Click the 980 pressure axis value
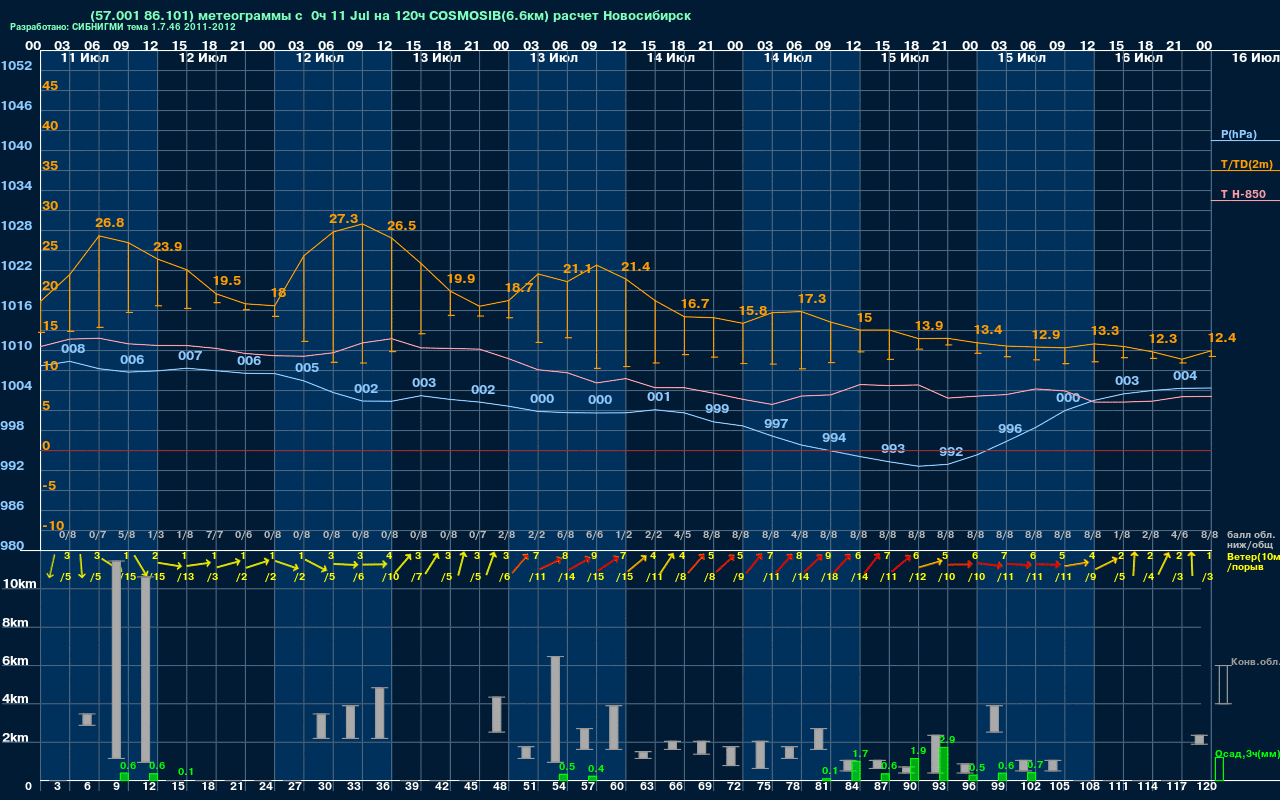Image resolution: width=1280 pixels, height=800 pixels. coord(12,545)
